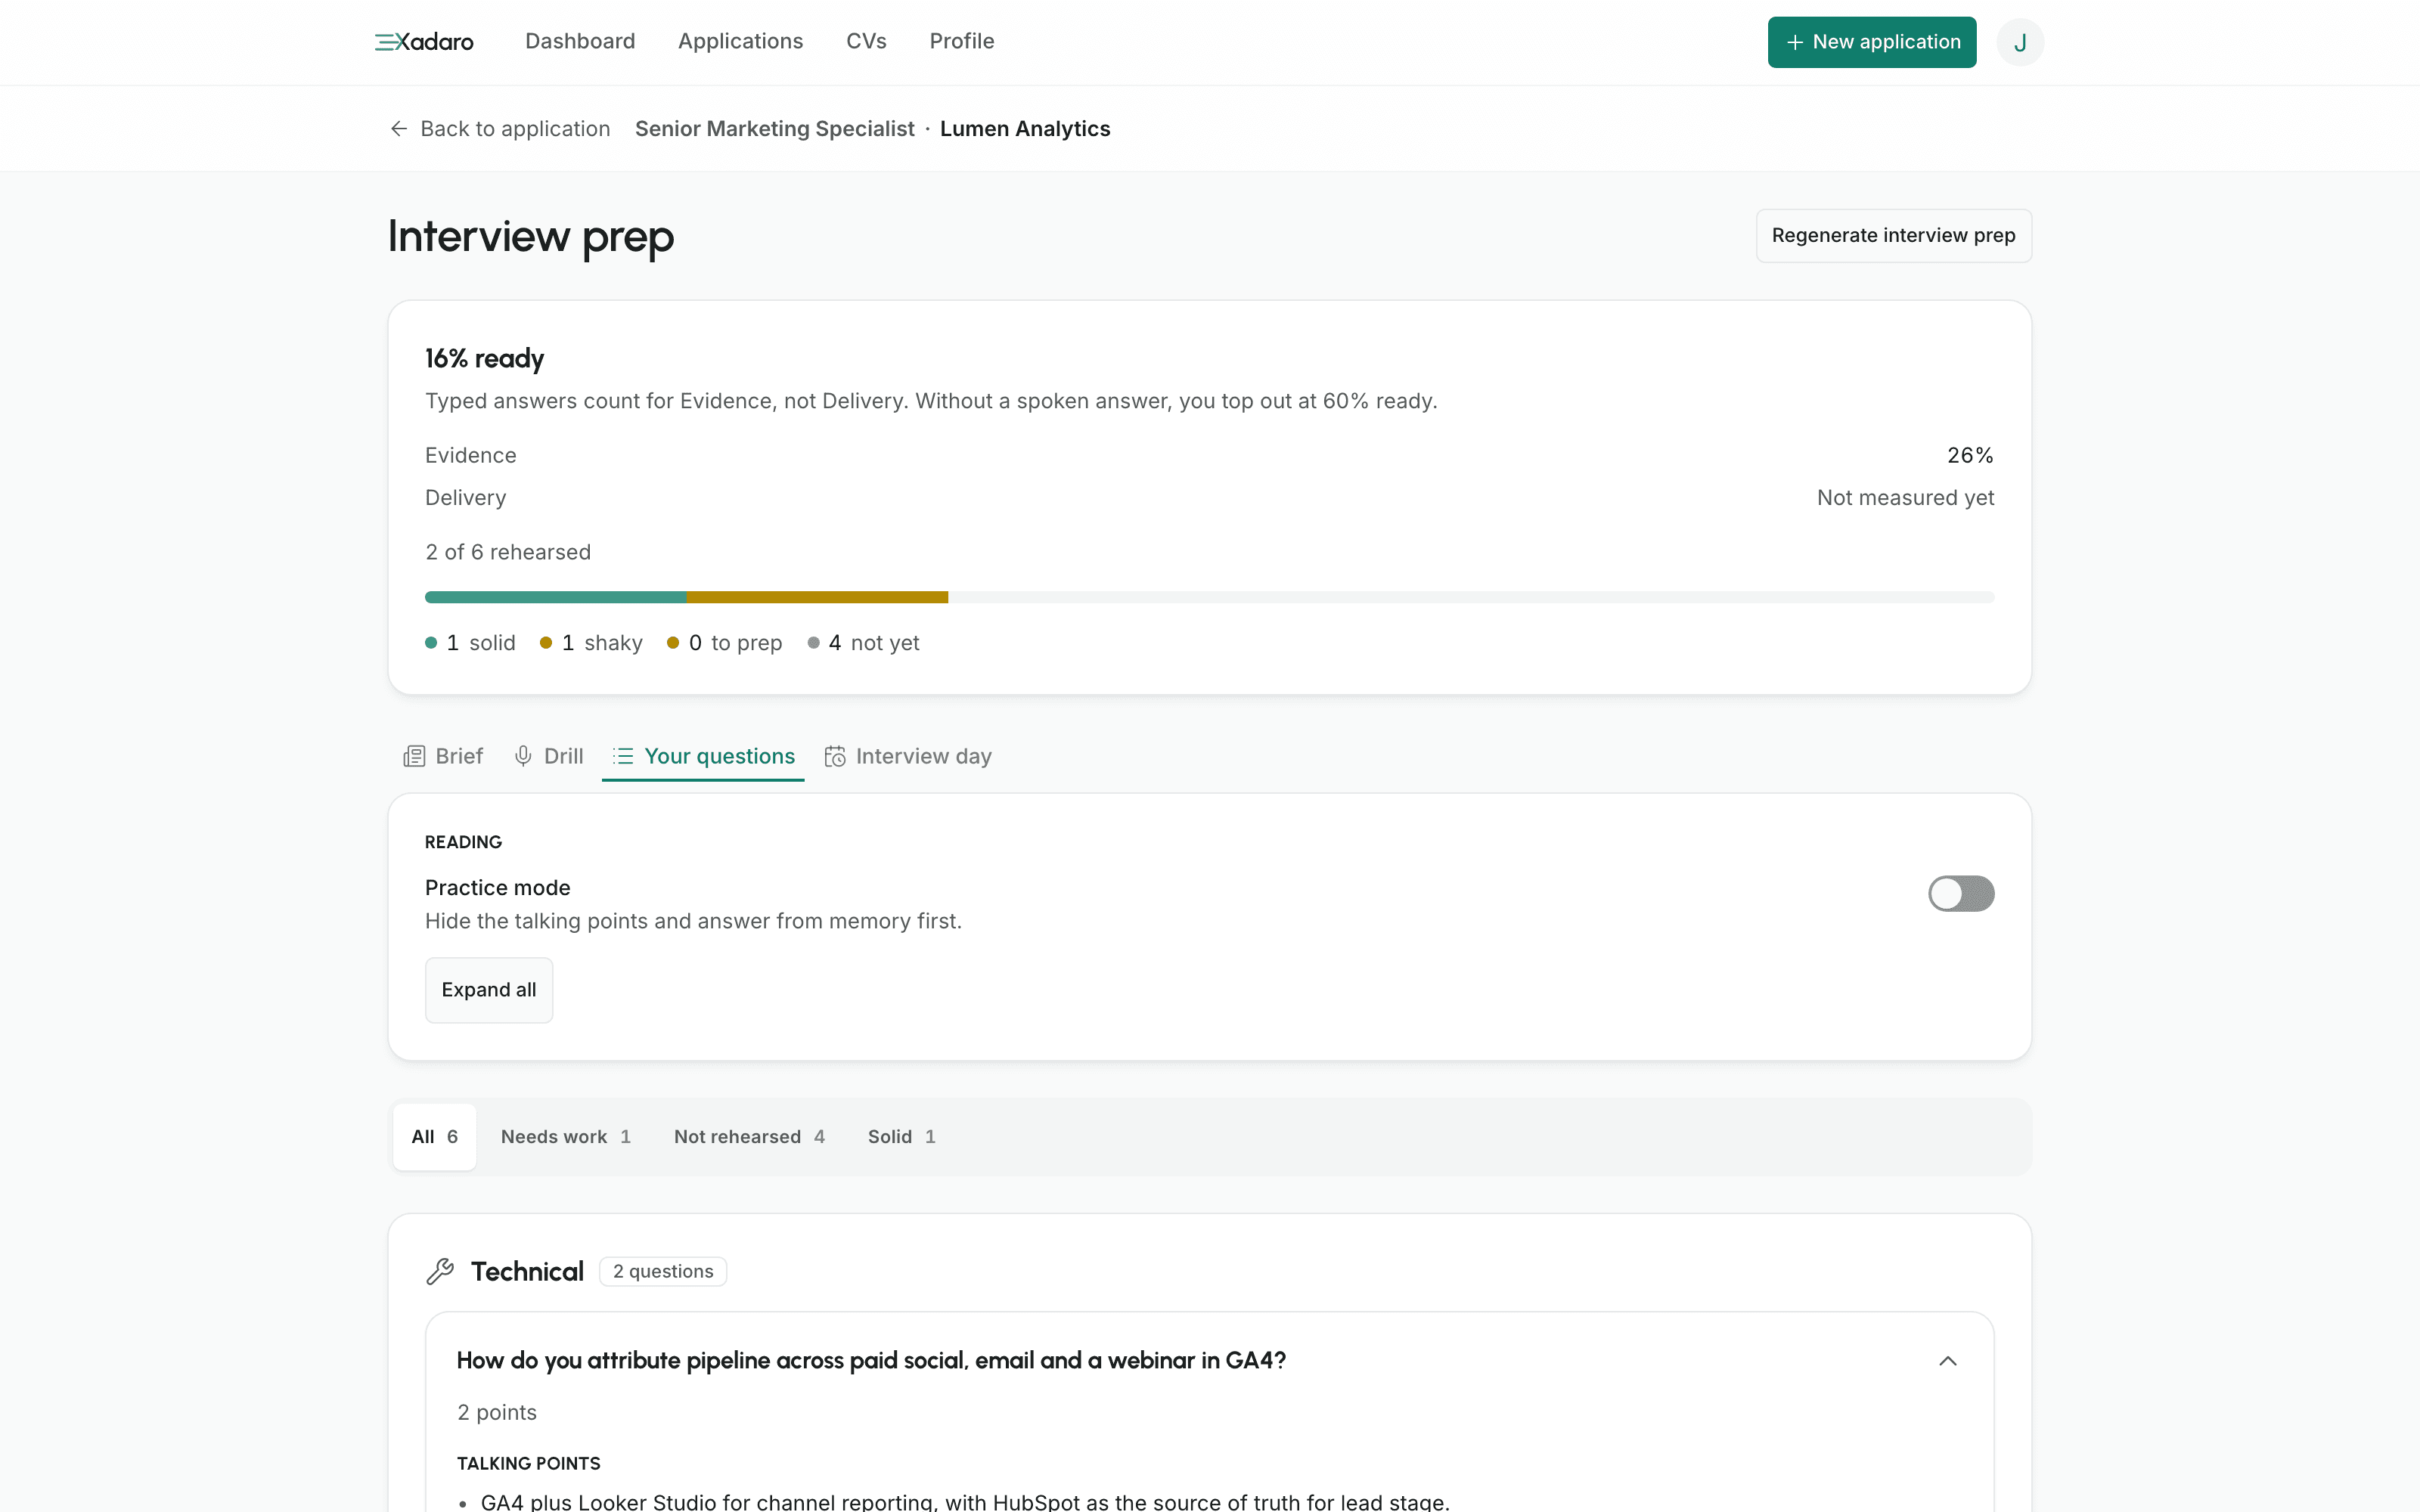This screenshot has height=1512, width=2420.
Task: Go to the Dashboard menu item
Action: pyautogui.click(x=580, y=41)
